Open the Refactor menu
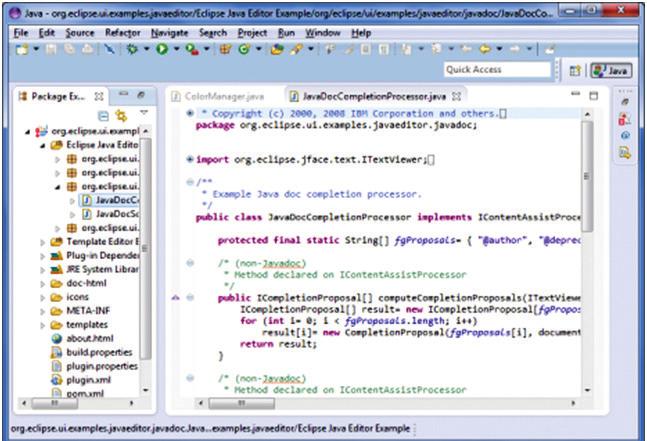The width and height of the screenshot is (647, 441). point(123,33)
